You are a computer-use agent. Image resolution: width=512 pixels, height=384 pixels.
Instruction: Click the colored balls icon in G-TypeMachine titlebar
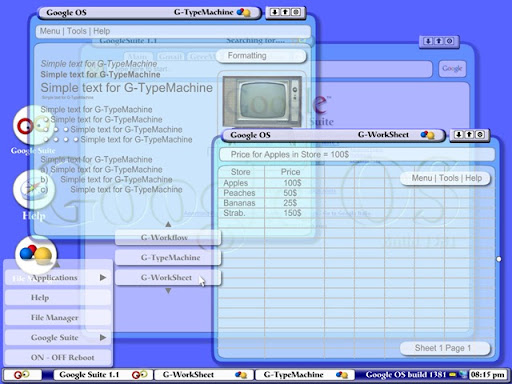pyautogui.click(x=244, y=13)
